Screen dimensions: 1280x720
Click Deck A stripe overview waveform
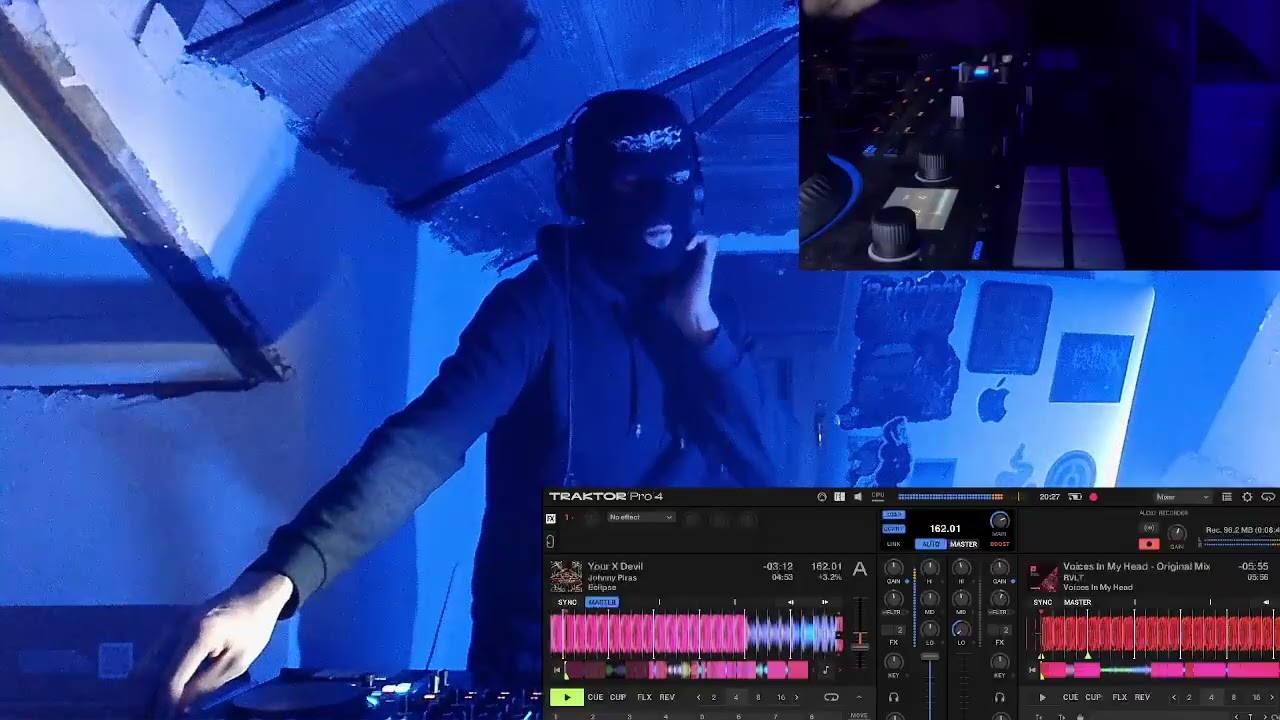(x=687, y=670)
